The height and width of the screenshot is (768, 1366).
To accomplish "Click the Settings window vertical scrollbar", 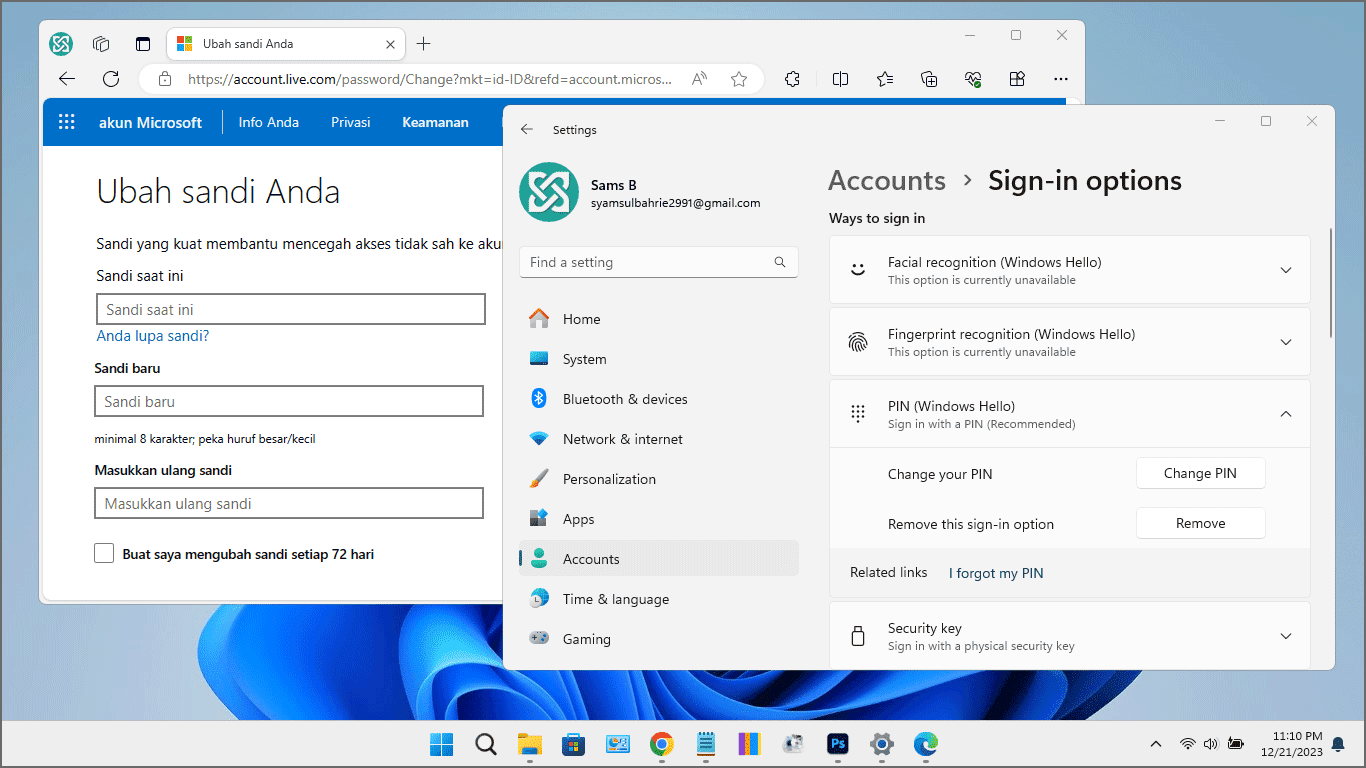I will click(x=1331, y=283).
